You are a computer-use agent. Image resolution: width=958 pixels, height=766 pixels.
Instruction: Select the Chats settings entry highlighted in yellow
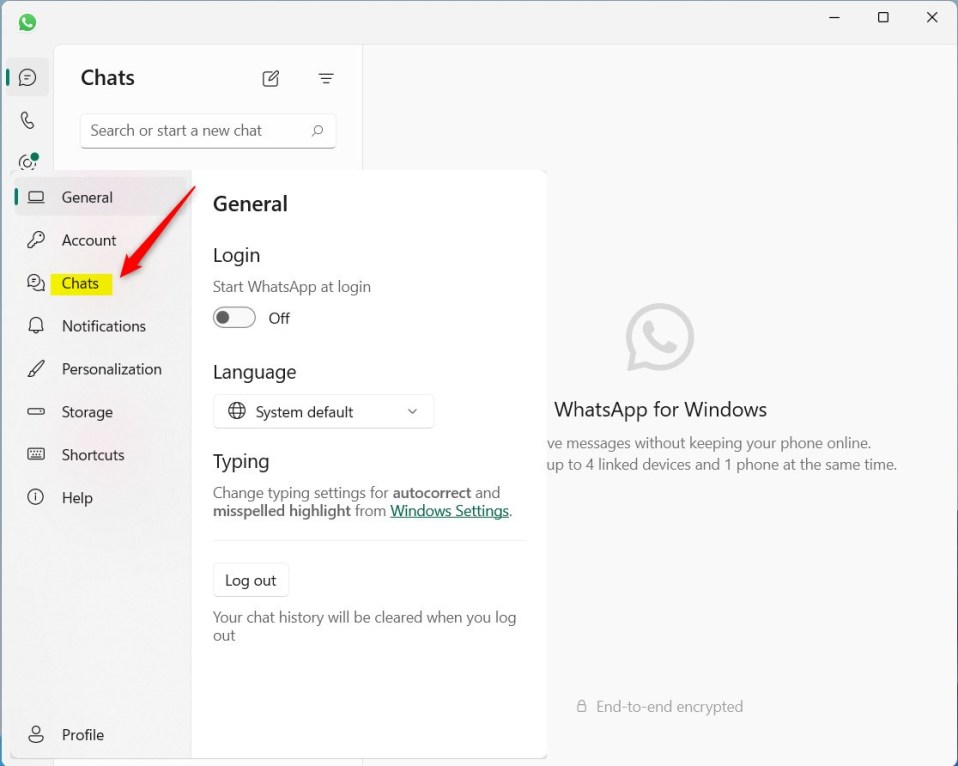pos(81,283)
